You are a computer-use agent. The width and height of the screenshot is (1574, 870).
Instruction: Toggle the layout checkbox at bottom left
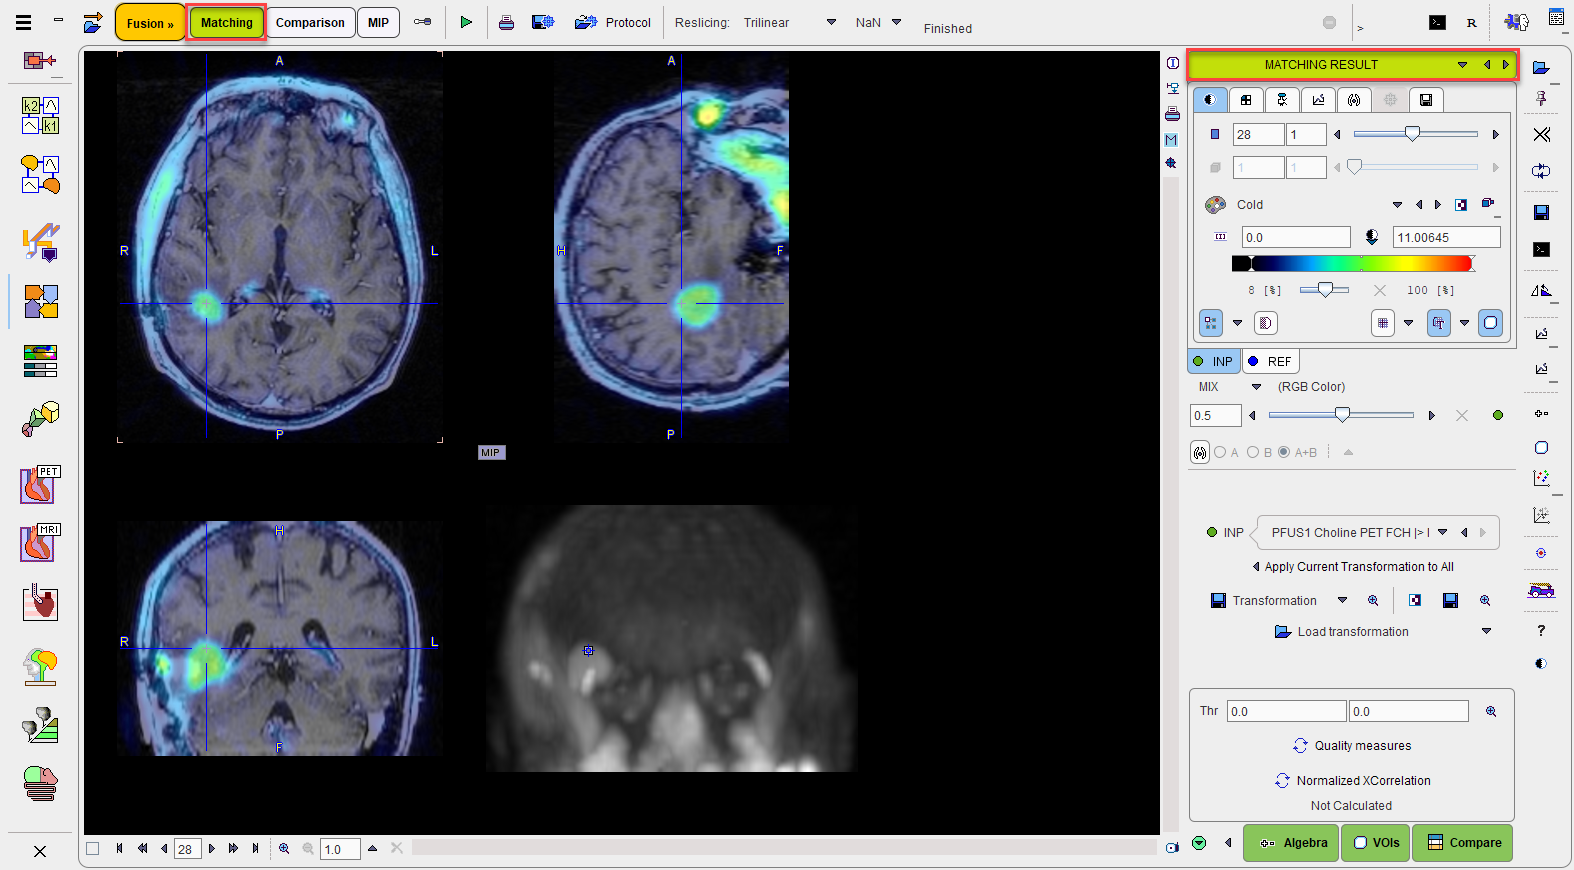coord(93,849)
